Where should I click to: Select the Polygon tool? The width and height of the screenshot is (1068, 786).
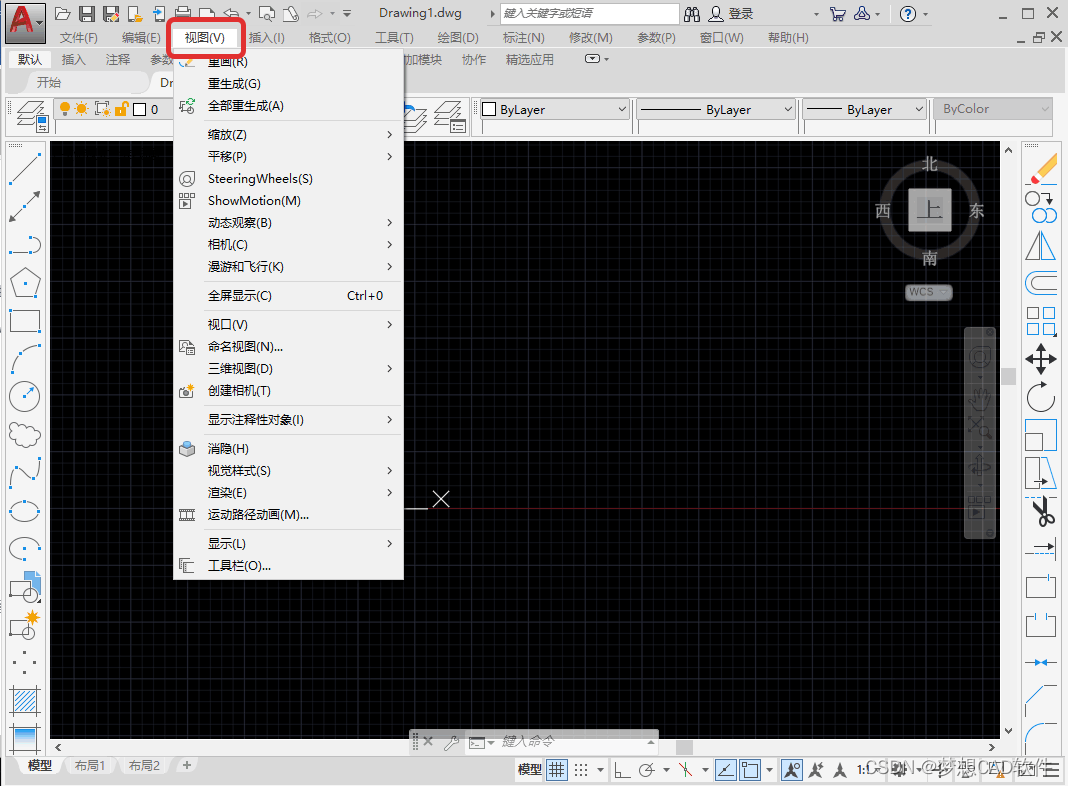(x=25, y=282)
